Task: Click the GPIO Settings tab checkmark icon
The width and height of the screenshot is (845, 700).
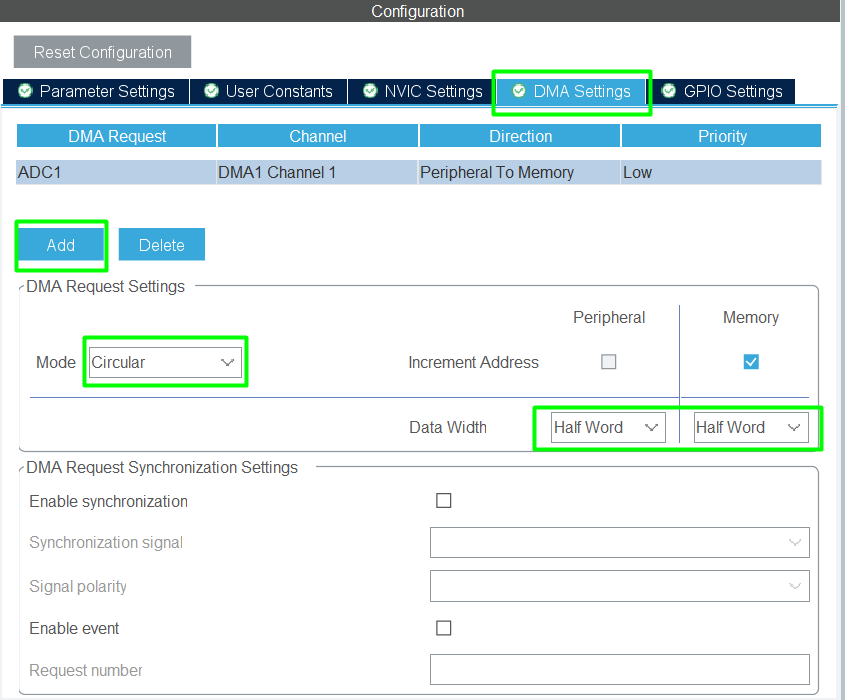Action: coord(669,91)
